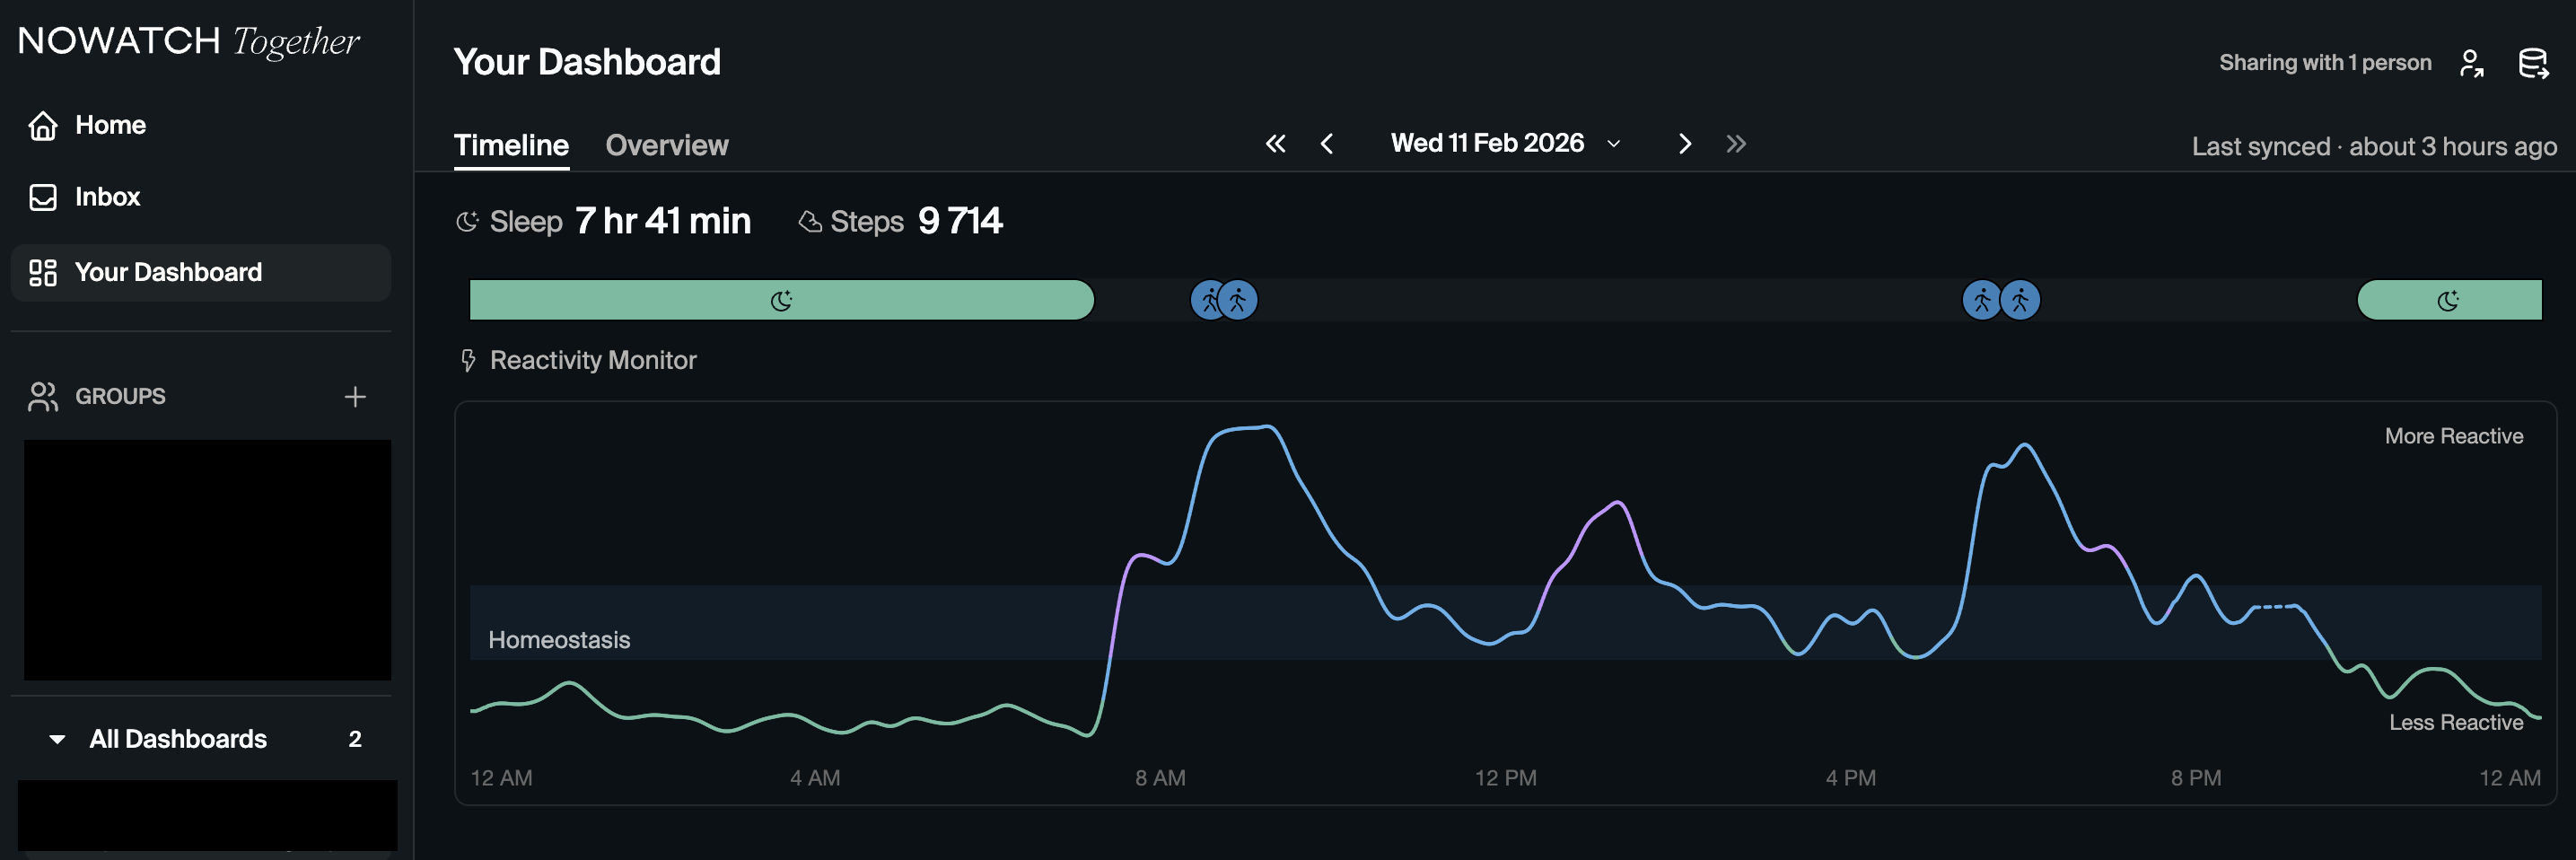This screenshot has height=860, width=2576.
Task: Open the Wed 11 Feb 2026 date picker
Action: pyautogui.click(x=1505, y=143)
